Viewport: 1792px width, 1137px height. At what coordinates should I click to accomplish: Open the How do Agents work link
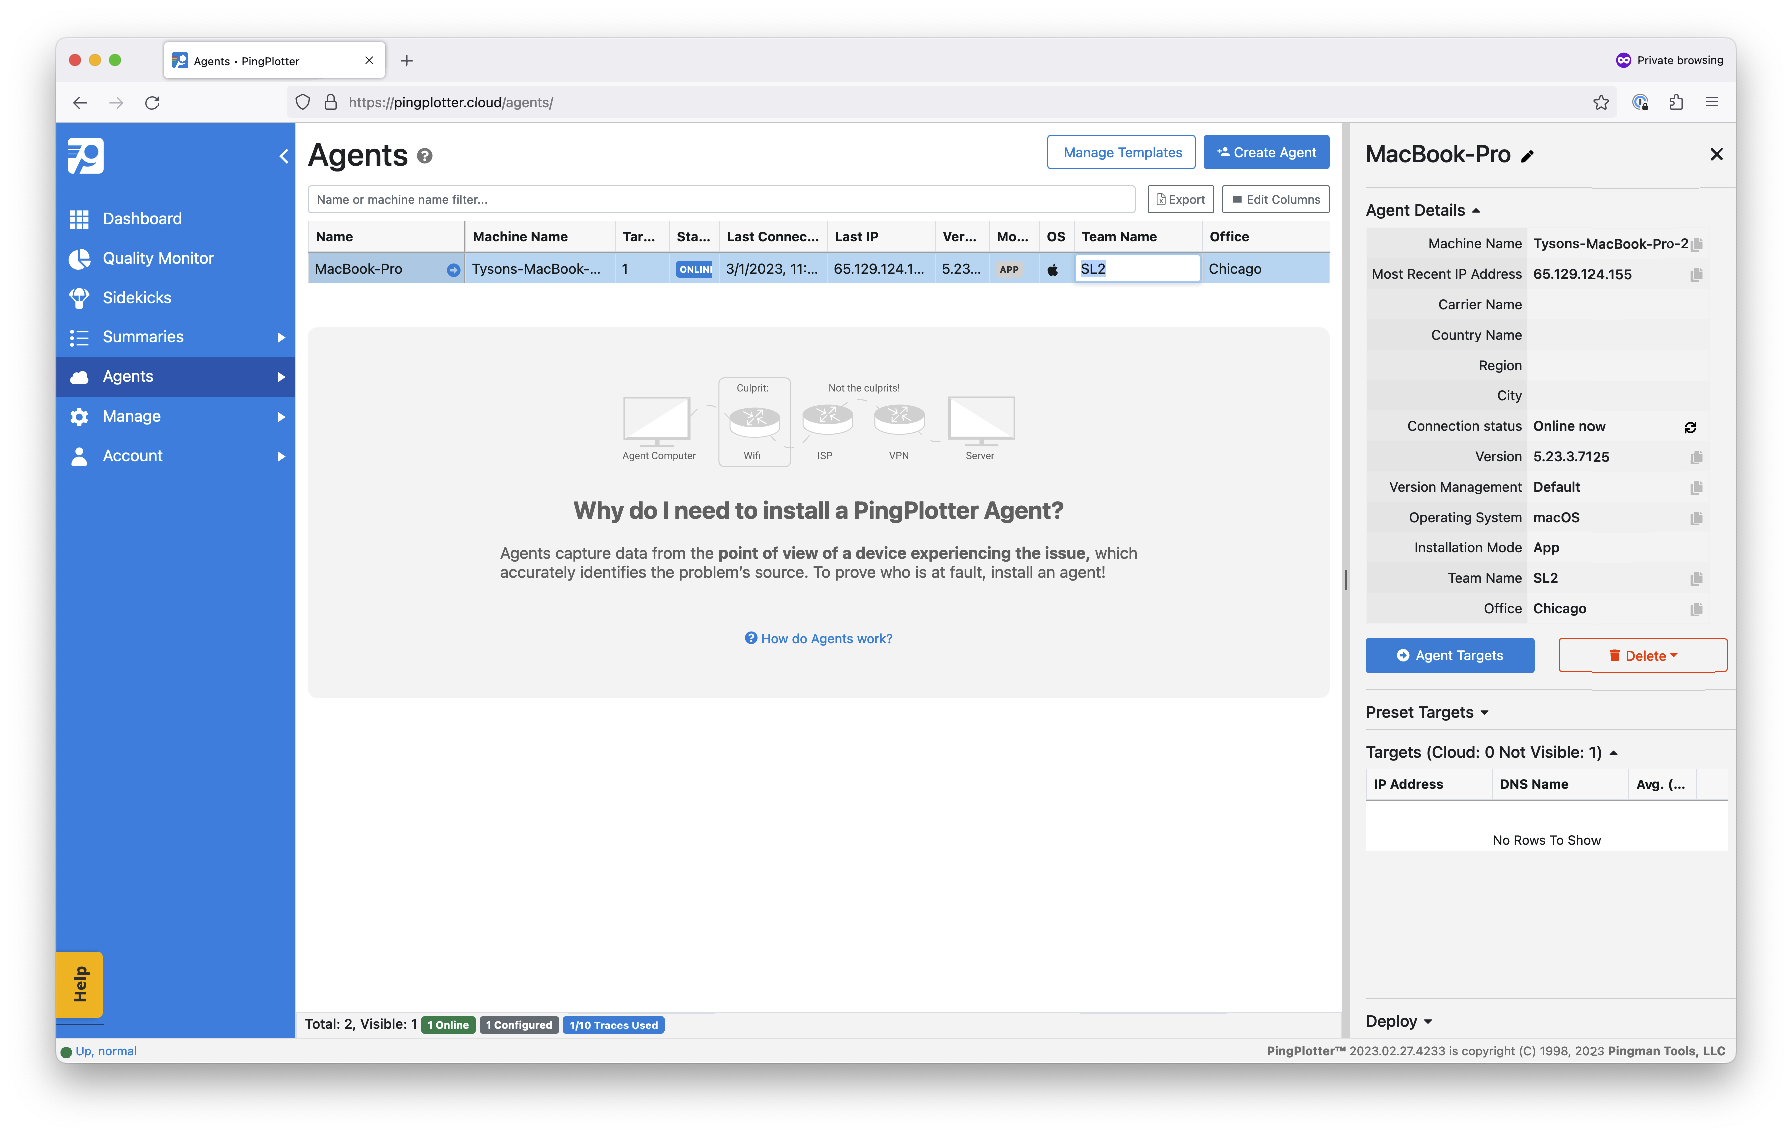tap(818, 638)
